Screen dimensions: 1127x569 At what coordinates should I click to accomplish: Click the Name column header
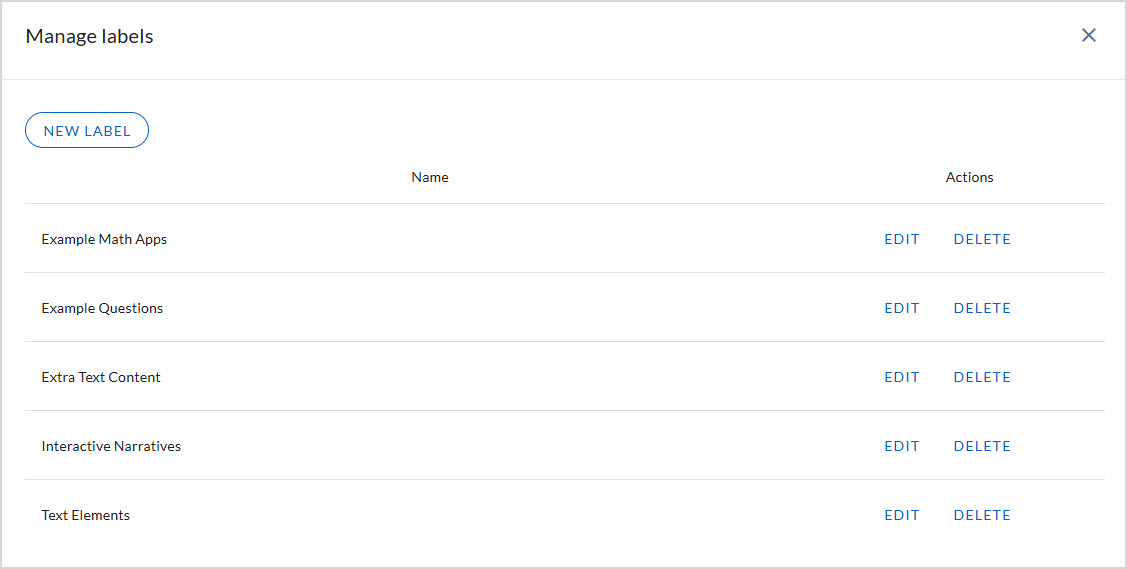click(430, 178)
